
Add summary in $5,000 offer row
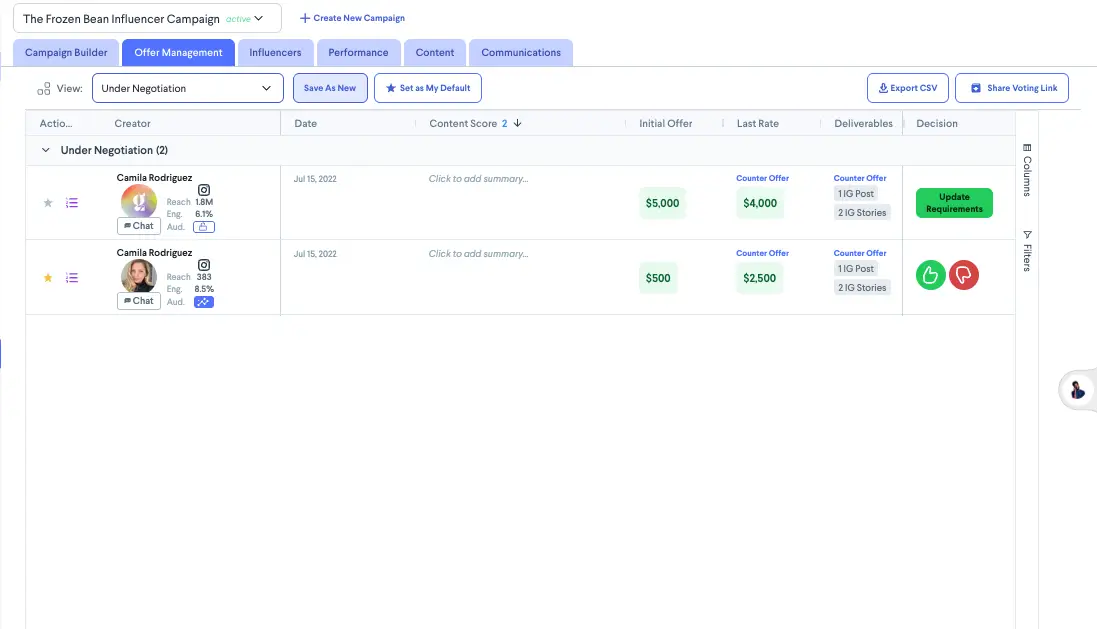pos(479,178)
